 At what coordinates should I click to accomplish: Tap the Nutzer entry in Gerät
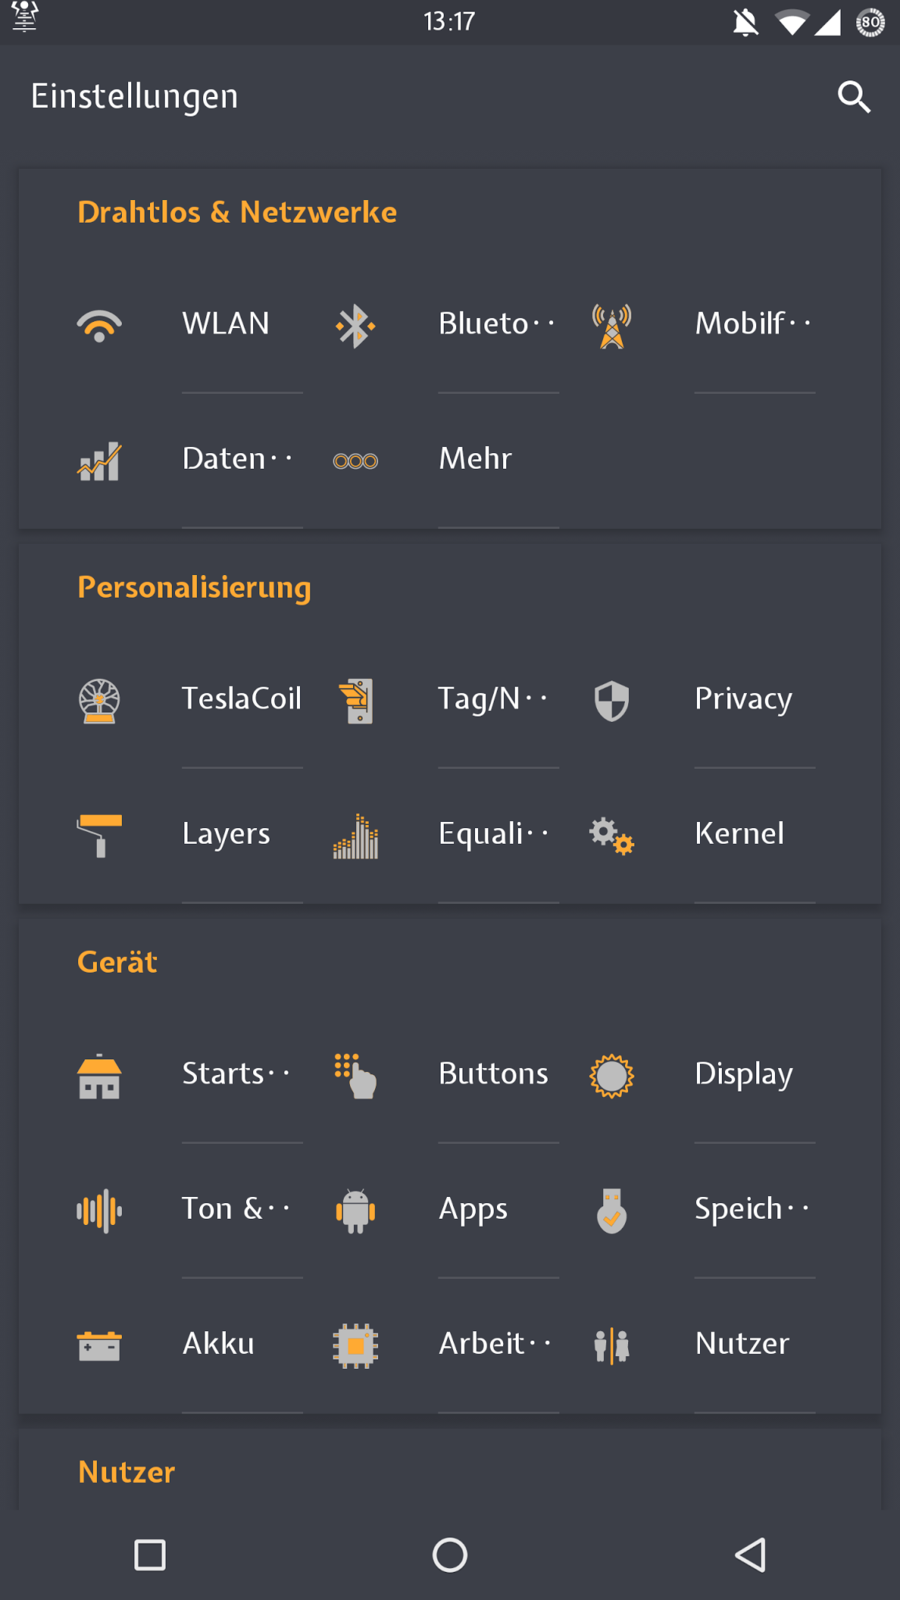pyautogui.click(x=741, y=1344)
